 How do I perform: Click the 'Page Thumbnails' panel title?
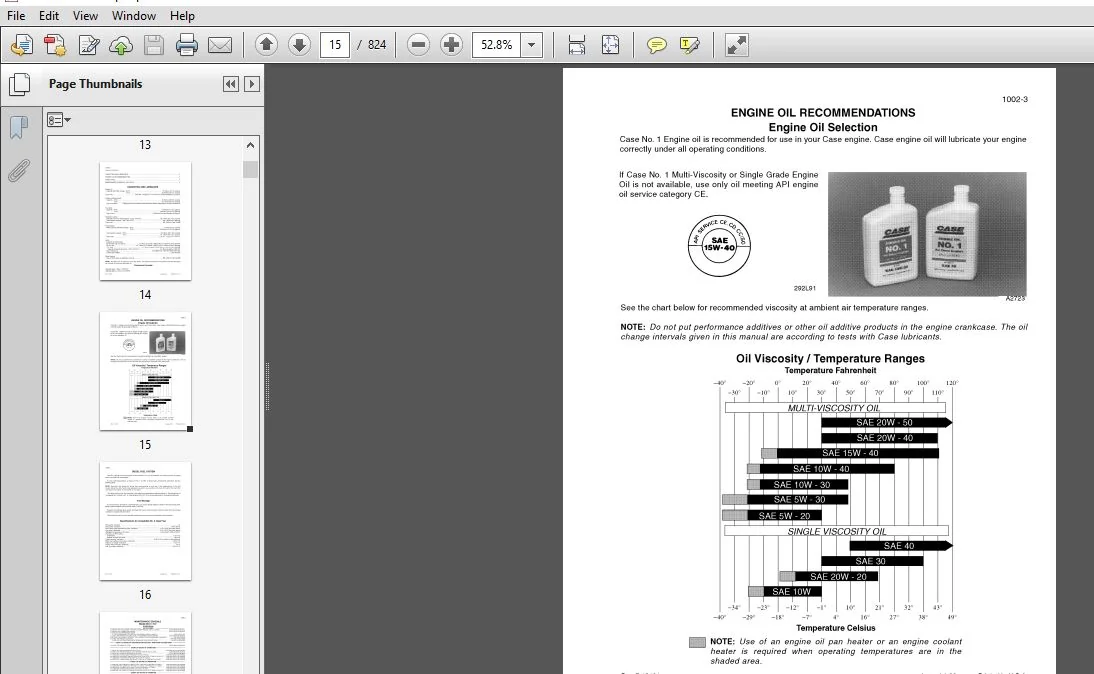pyautogui.click(x=96, y=84)
